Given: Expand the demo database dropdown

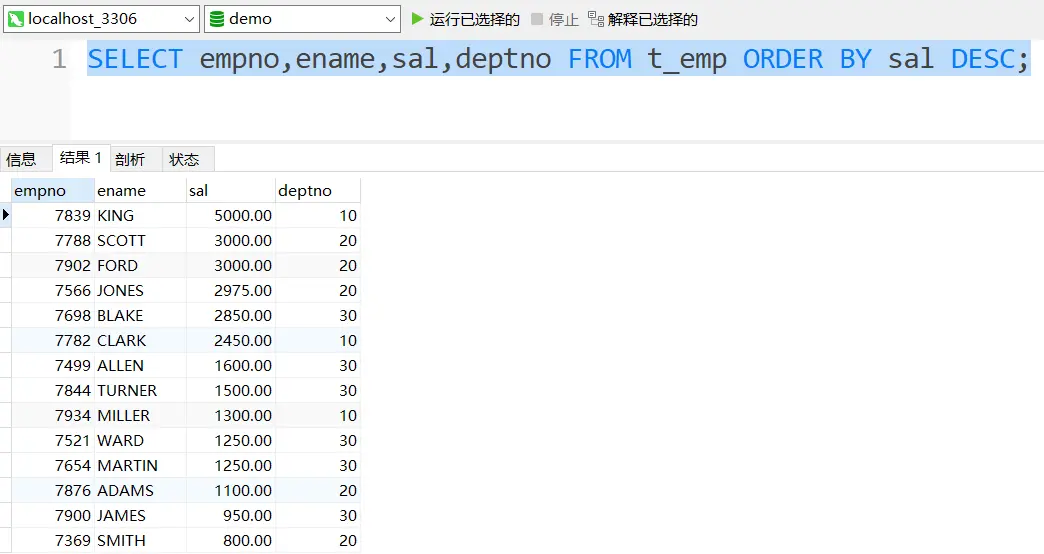Looking at the screenshot, I should click(391, 19).
